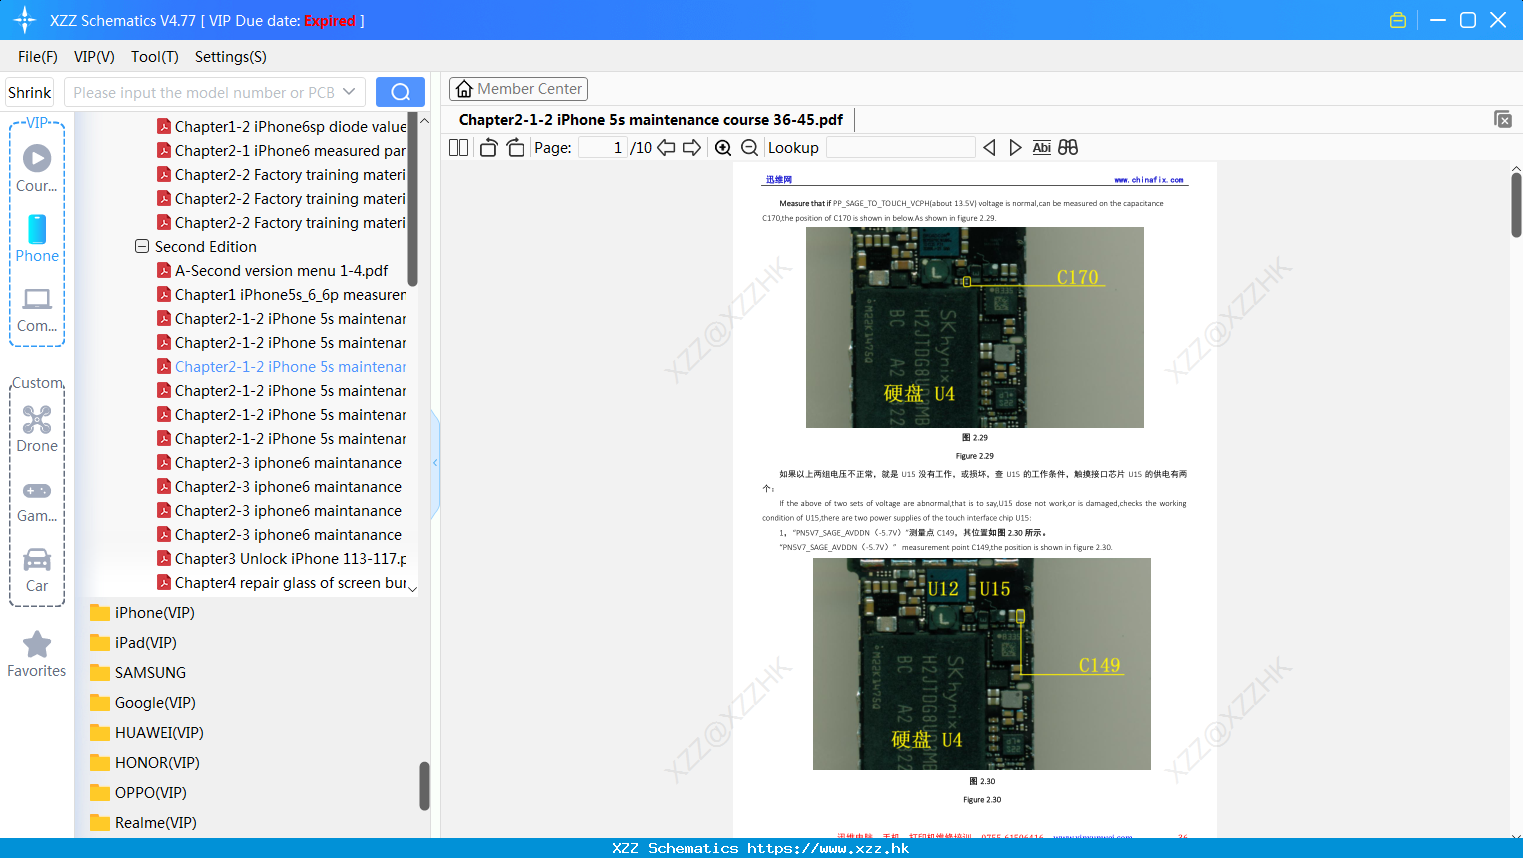Viewport: 1523px width, 858px height.
Task: Click the XZZ Schematics logo icon
Action: click(25, 20)
